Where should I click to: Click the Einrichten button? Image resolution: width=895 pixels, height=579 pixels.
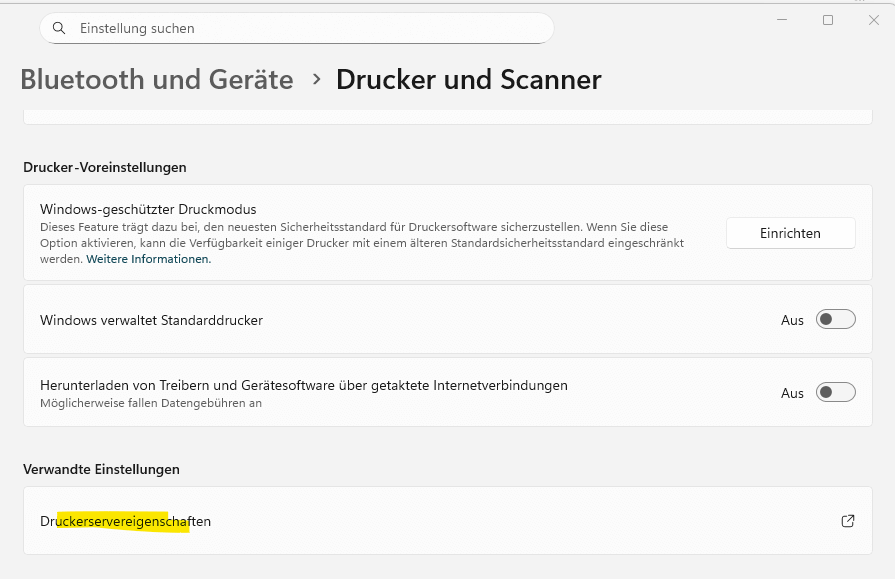pyautogui.click(x=790, y=233)
